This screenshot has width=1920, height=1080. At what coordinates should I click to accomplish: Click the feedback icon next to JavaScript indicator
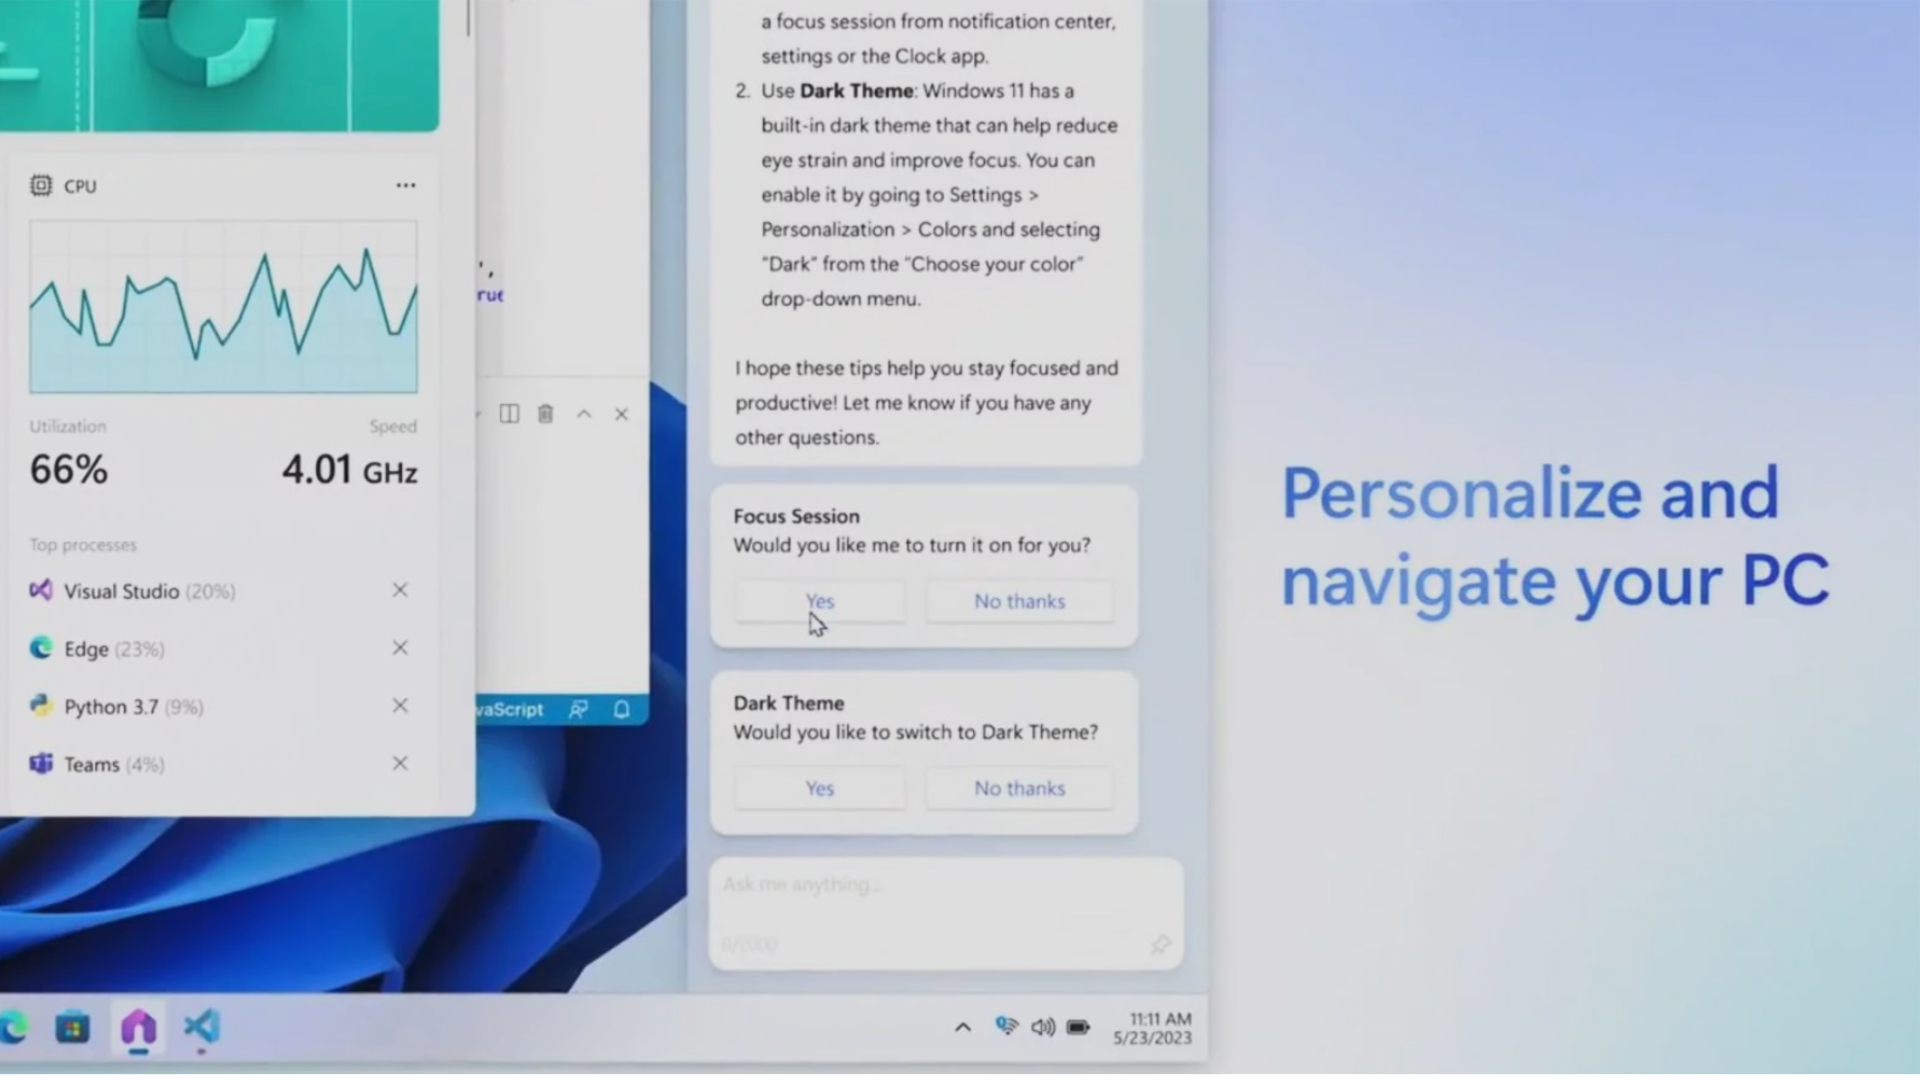(578, 709)
